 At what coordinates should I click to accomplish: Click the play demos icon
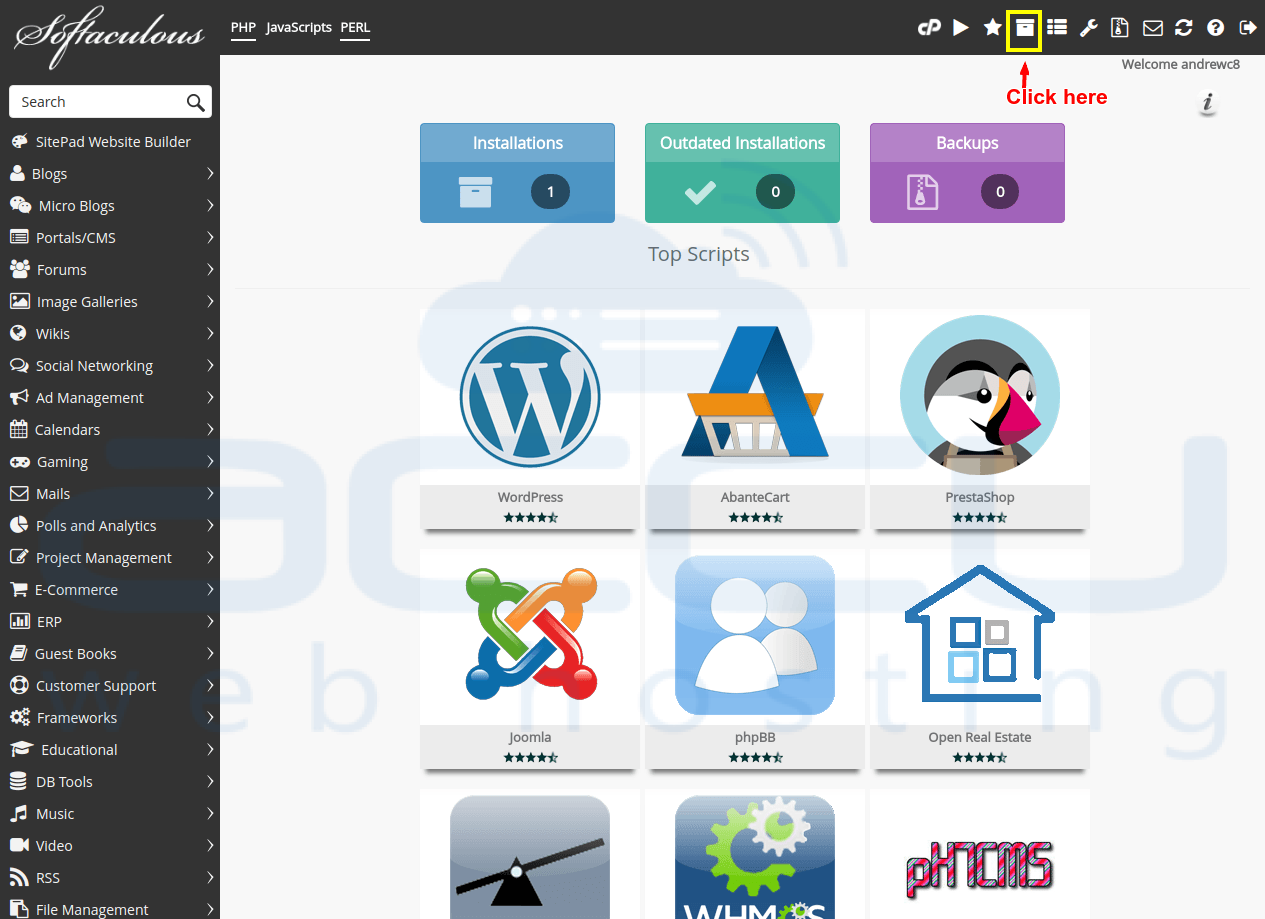[961, 28]
